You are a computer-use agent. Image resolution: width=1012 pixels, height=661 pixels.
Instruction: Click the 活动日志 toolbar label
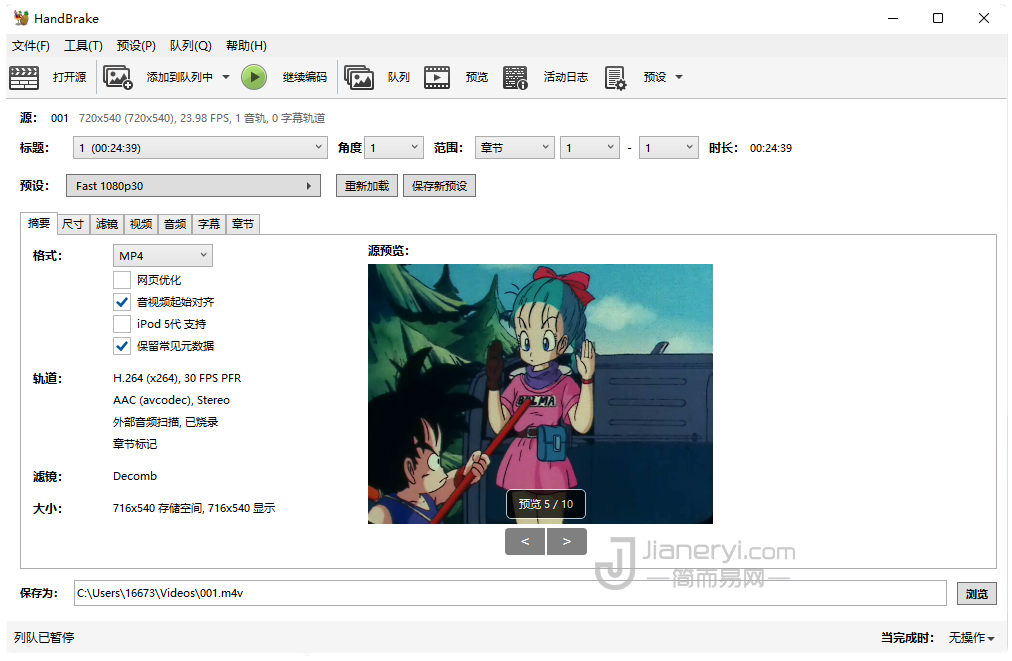(566, 77)
